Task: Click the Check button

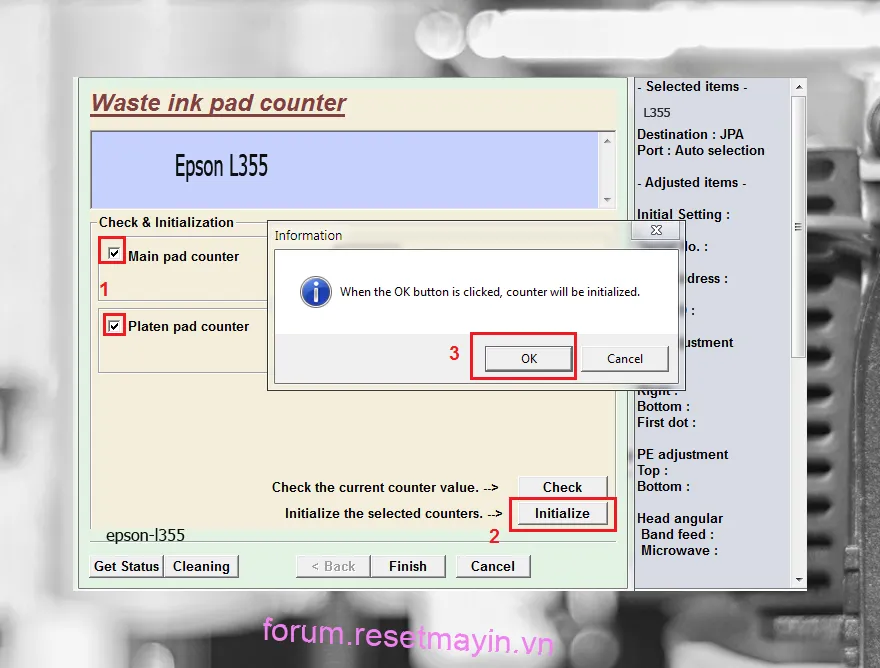Action: (x=562, y=487)
